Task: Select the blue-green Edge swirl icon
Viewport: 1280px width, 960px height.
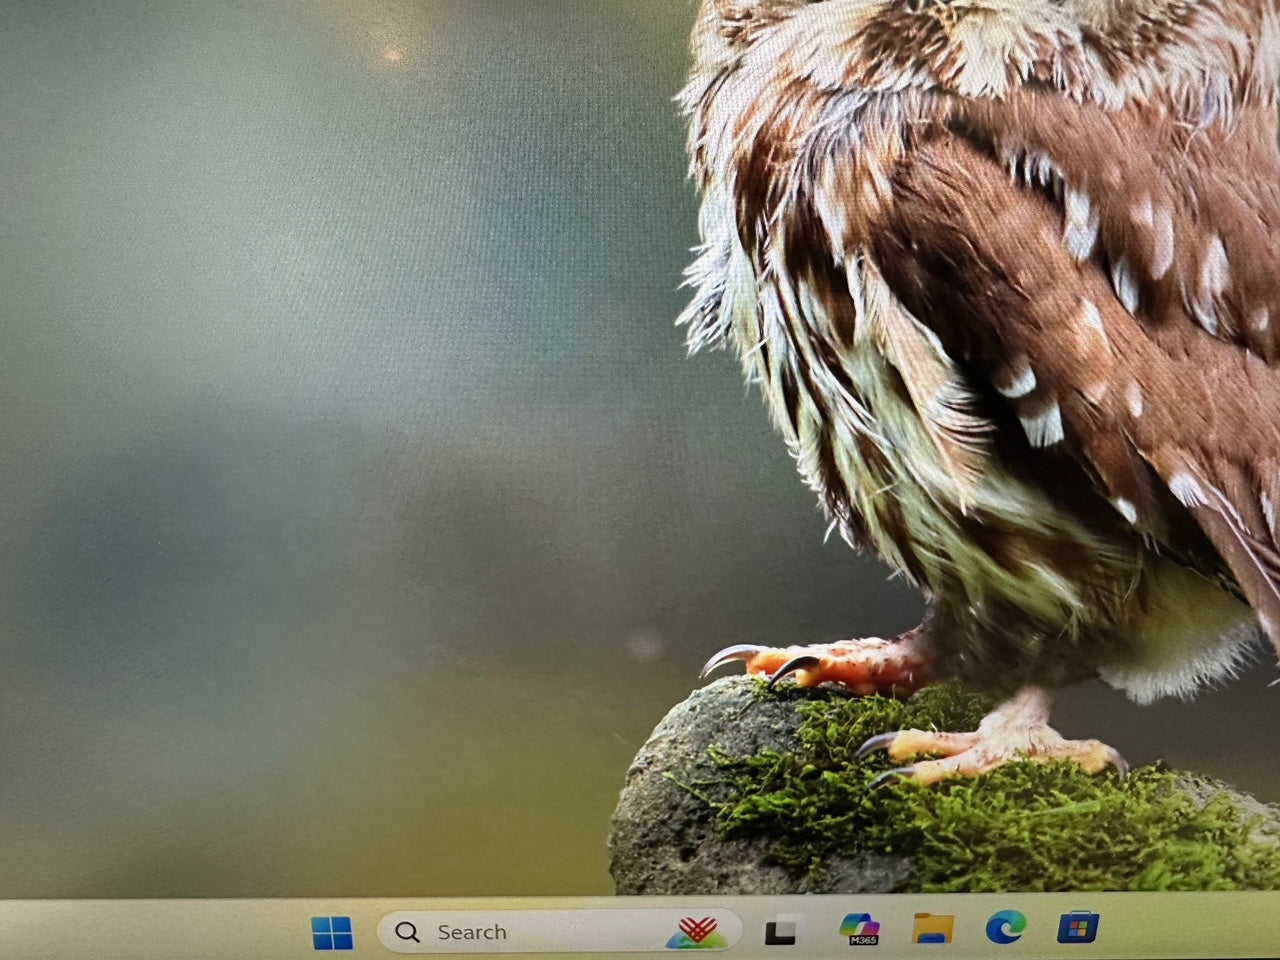Action: (x=1005, y=928)
